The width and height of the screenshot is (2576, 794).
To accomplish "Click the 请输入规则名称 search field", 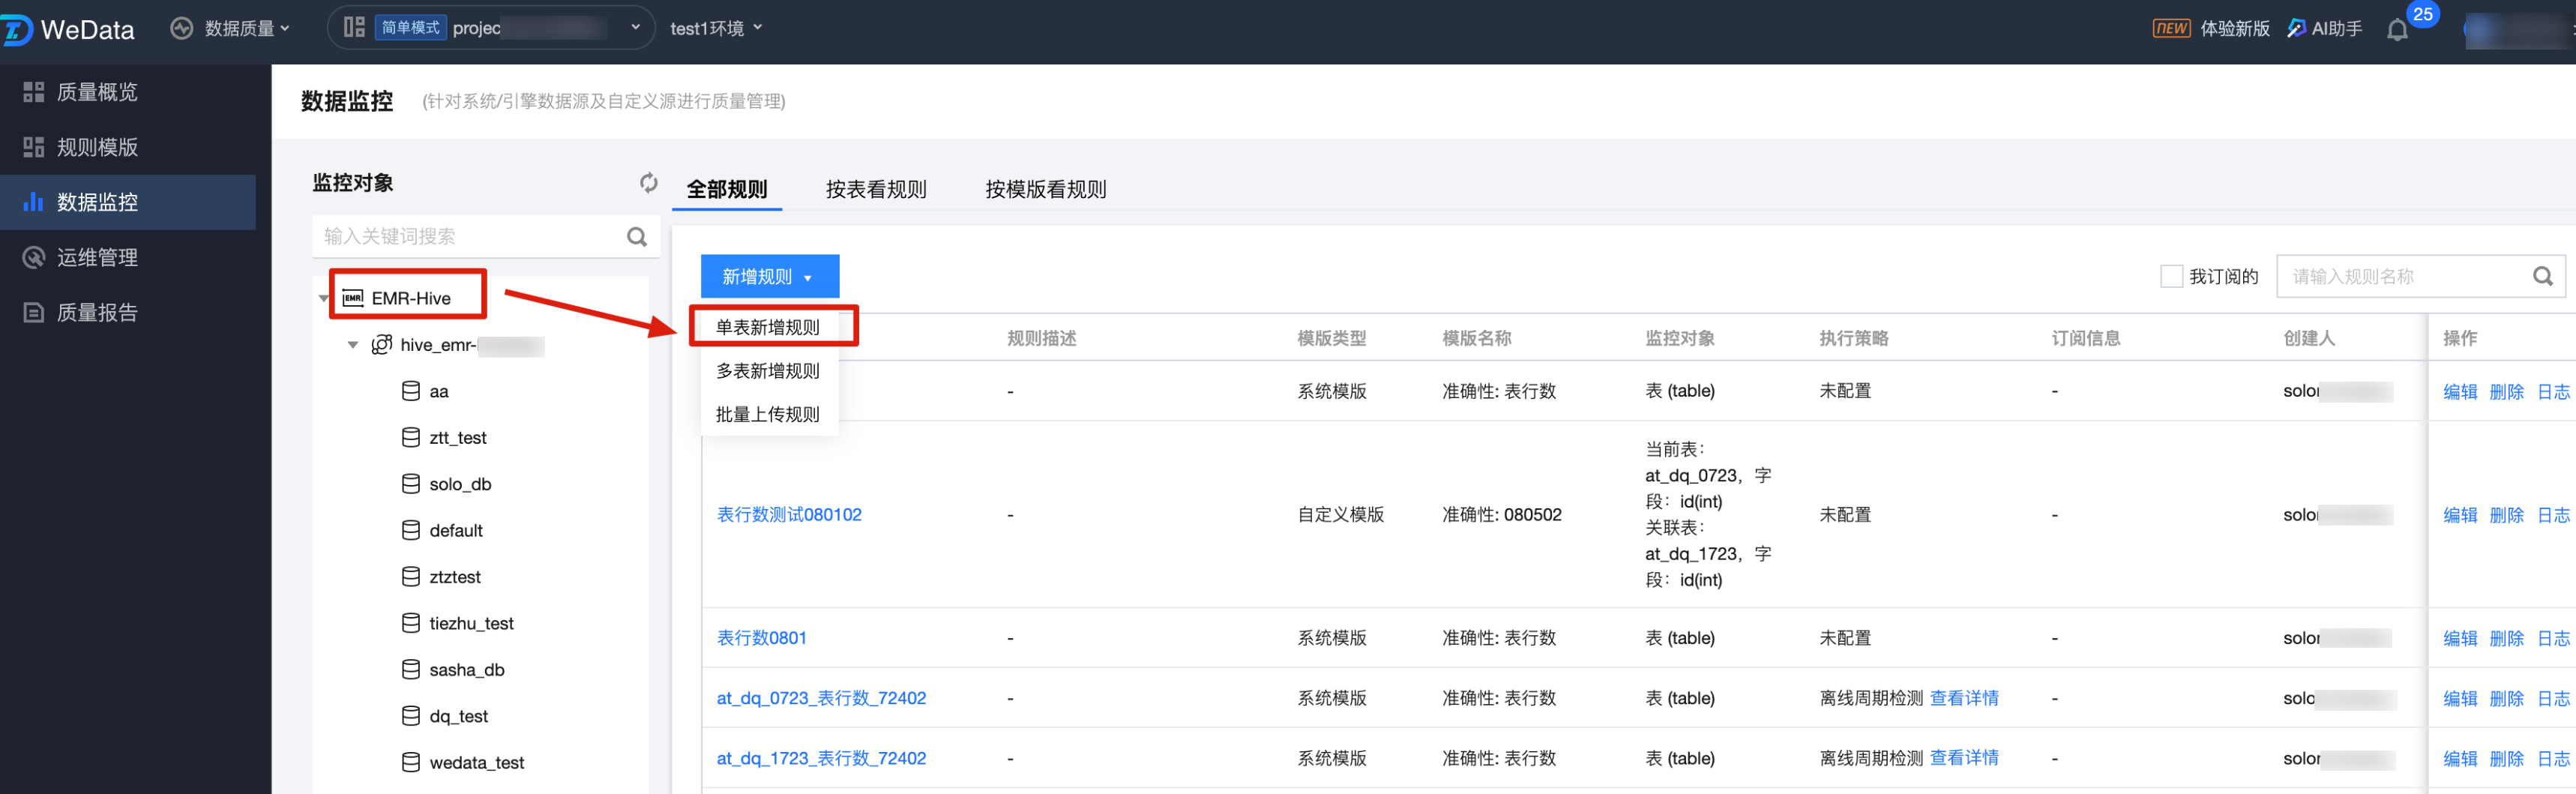I will [x=2400, y=277].
